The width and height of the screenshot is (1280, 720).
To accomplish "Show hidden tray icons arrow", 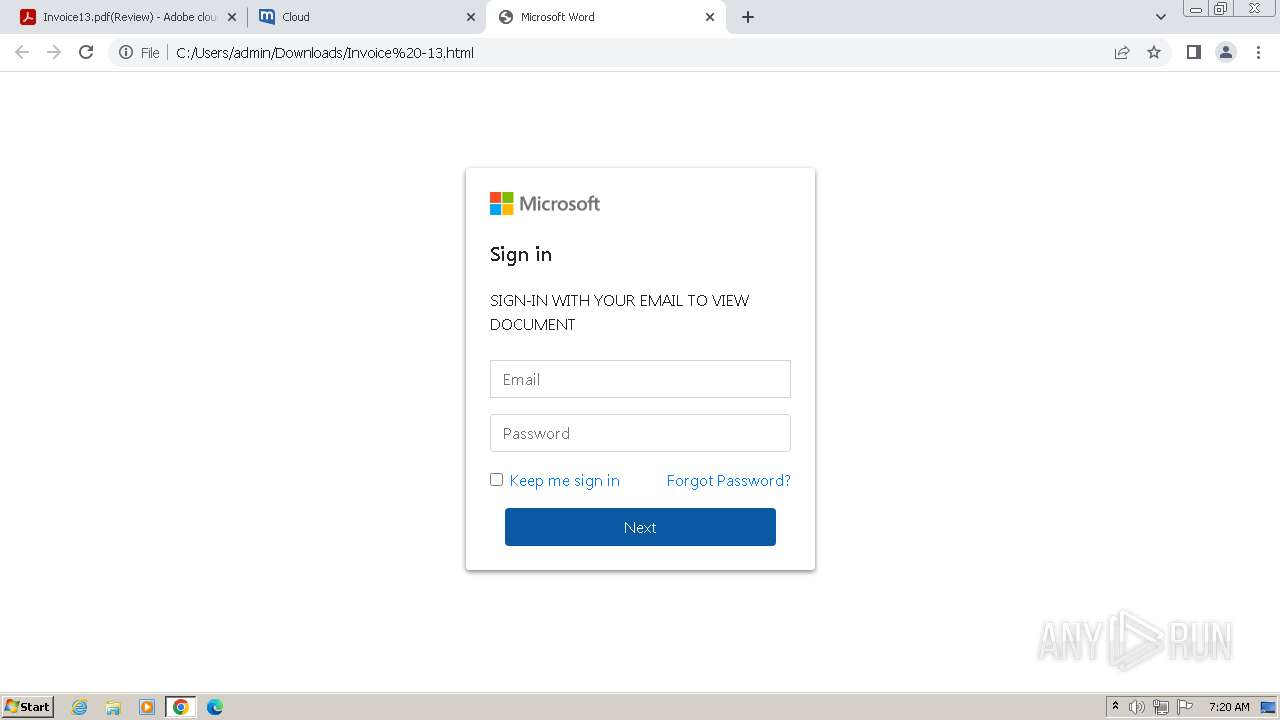I will point(1115,707).
